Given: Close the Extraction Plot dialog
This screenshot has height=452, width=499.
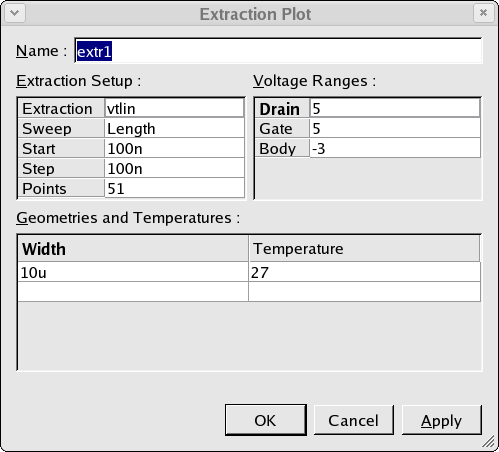Looking at the screenshot, I should click(x=483, y=13).
